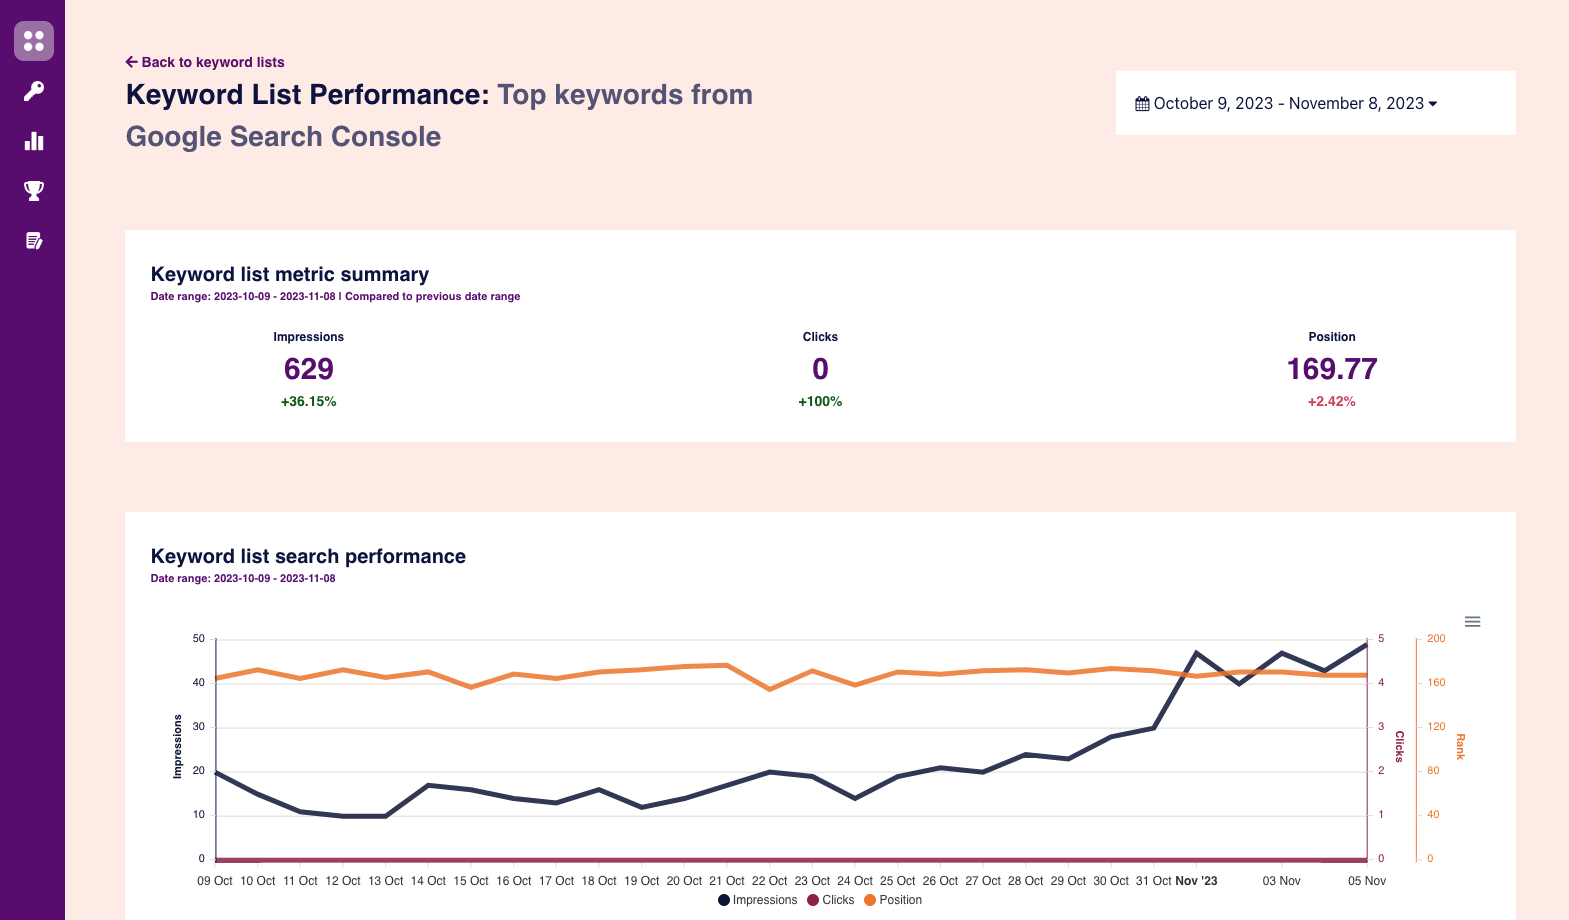The image size is (1569, 920).
Task: Click the Nov '23 label on the x-axis
Action: 1197,881
